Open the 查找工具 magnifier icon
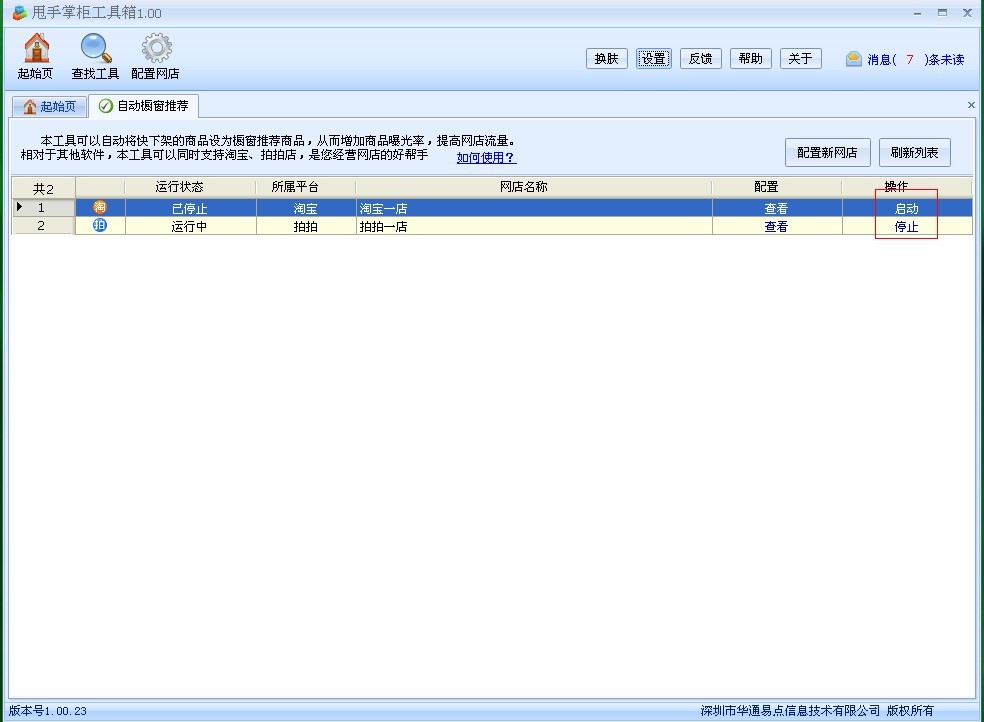 (x=95, y=56)
